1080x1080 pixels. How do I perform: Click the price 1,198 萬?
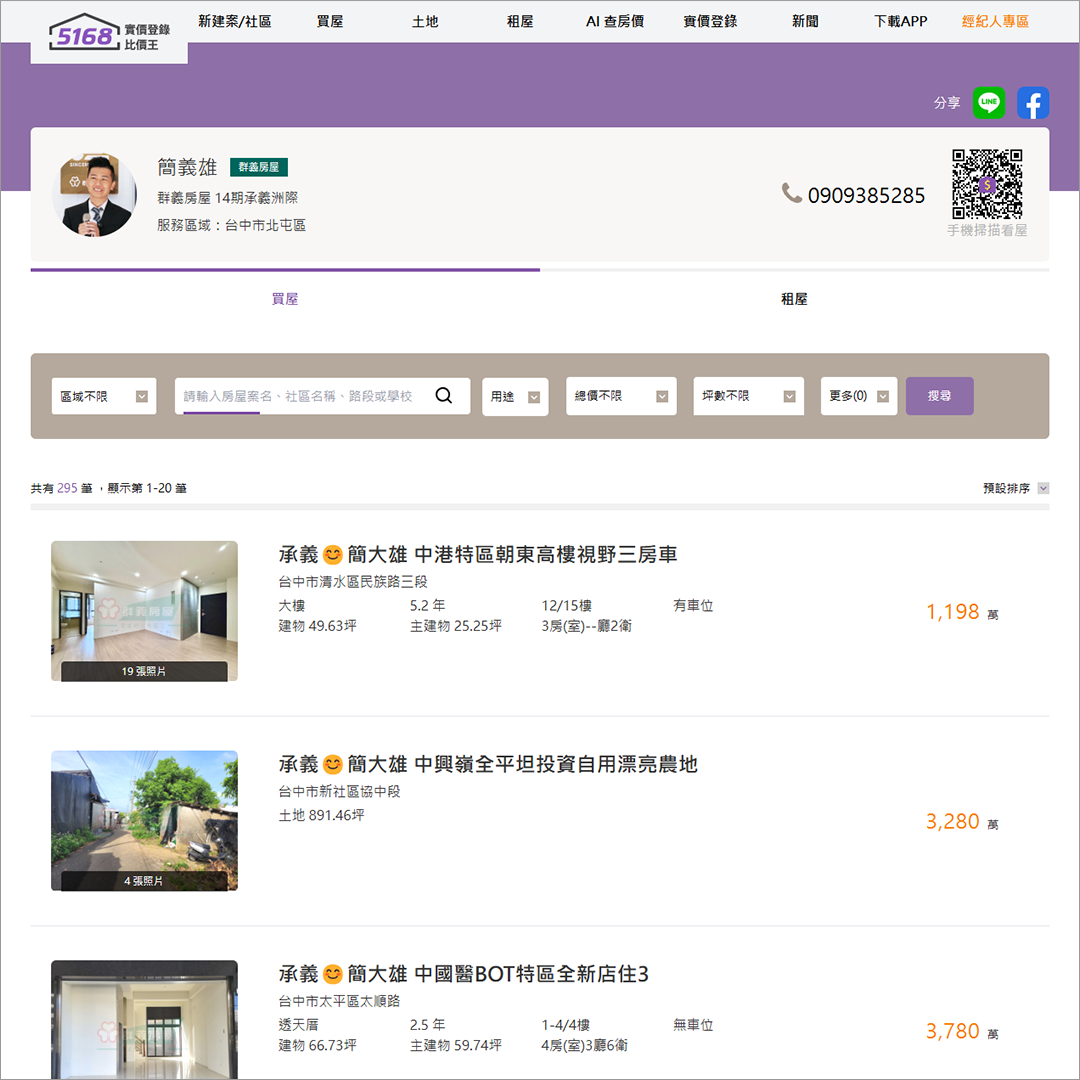pos(962,612)
